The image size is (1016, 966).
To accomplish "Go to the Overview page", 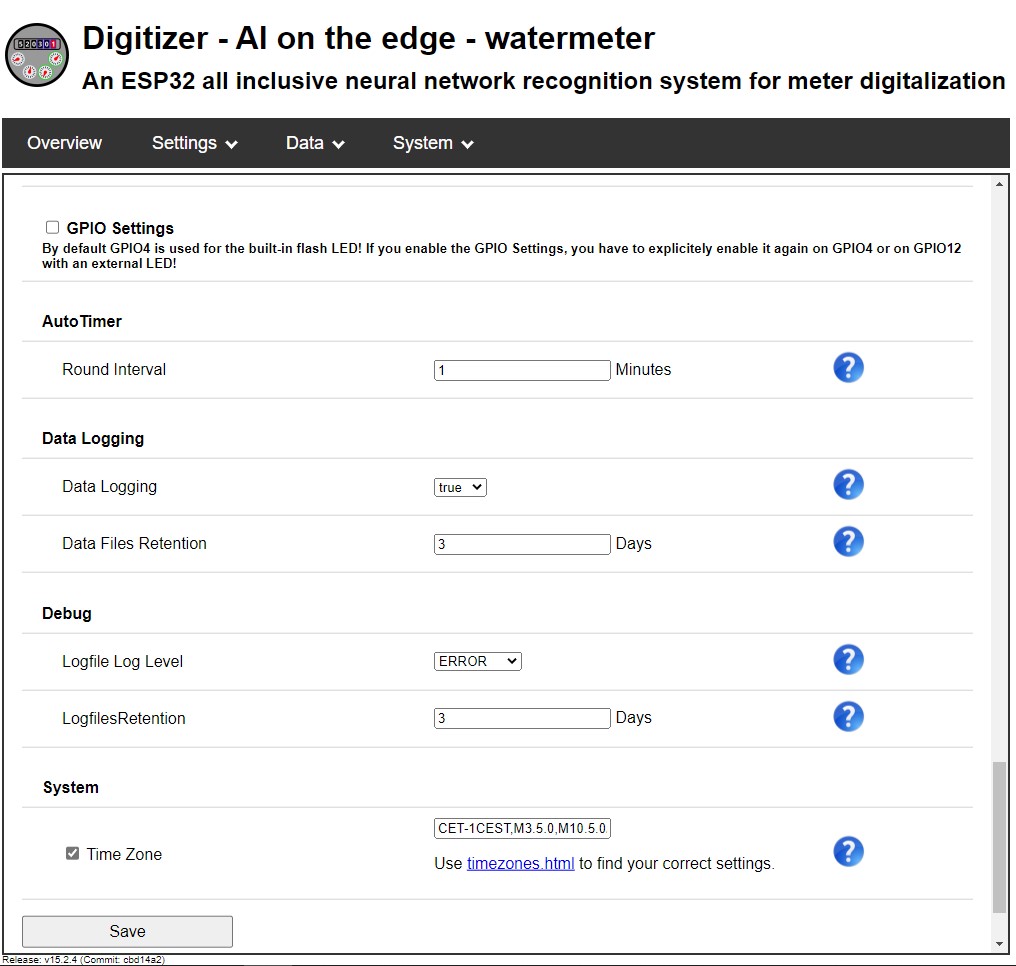I will click(x=64, y=143).
